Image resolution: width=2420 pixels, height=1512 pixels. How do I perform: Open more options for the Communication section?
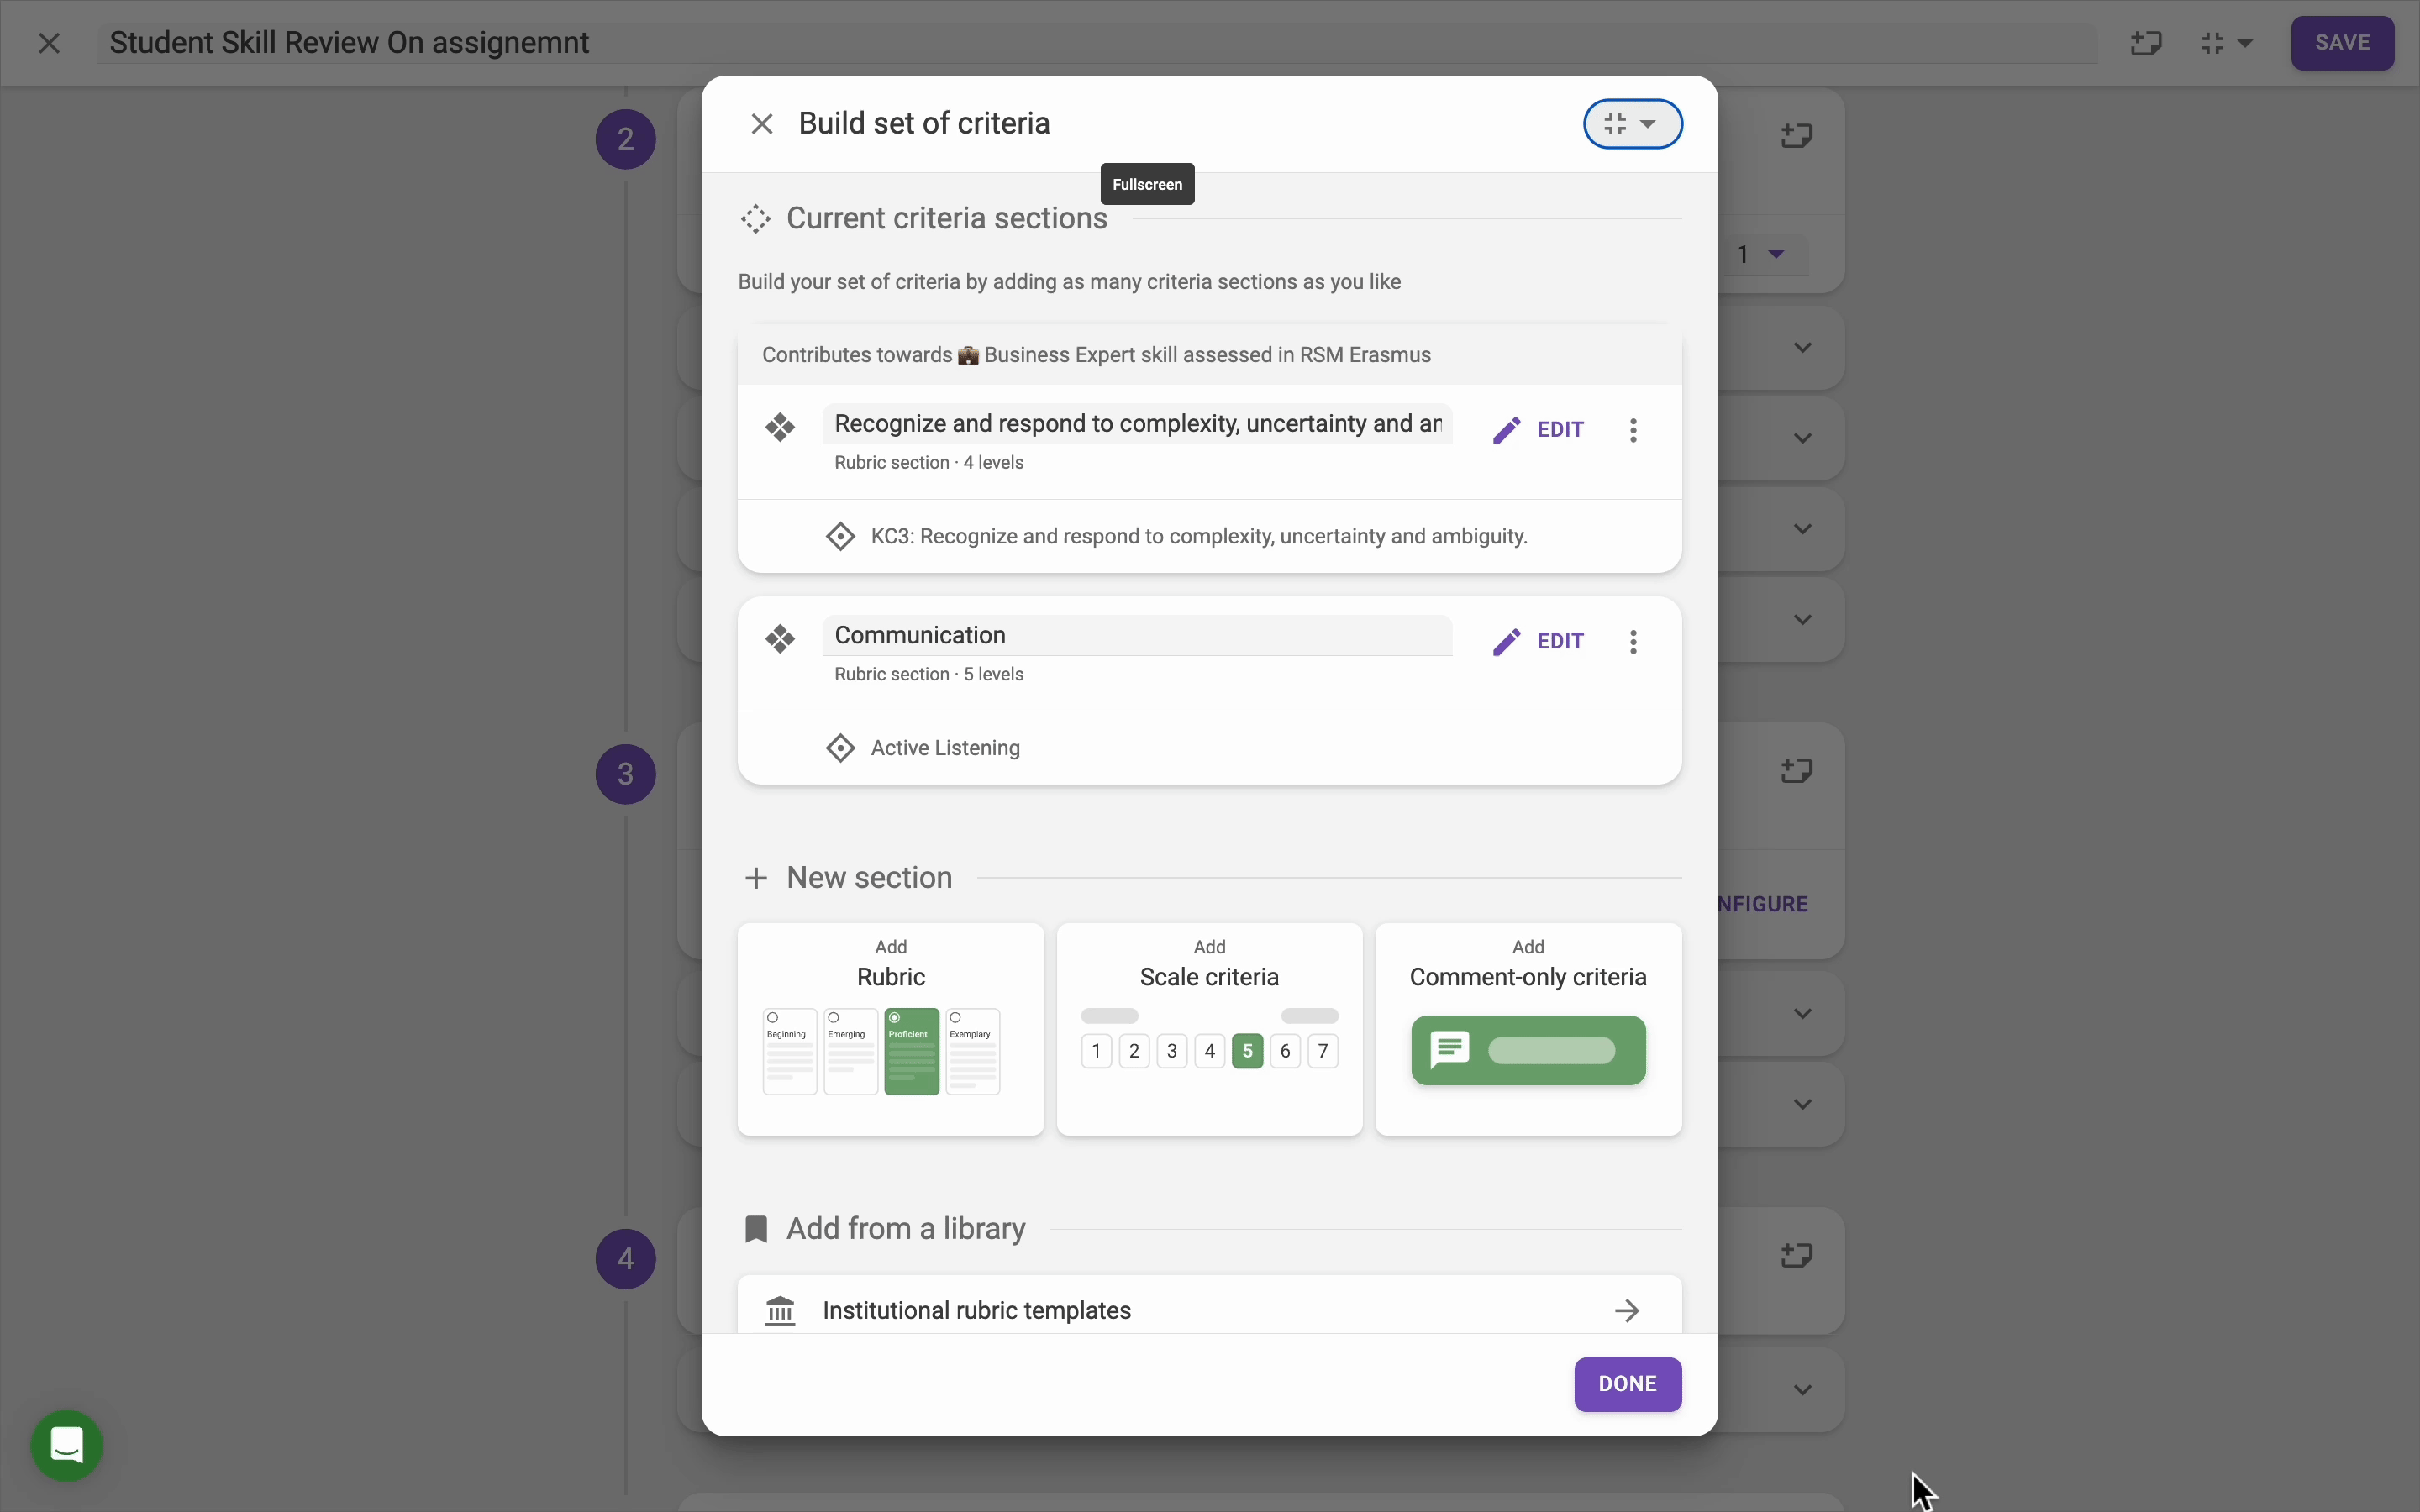pos(1633,641)
